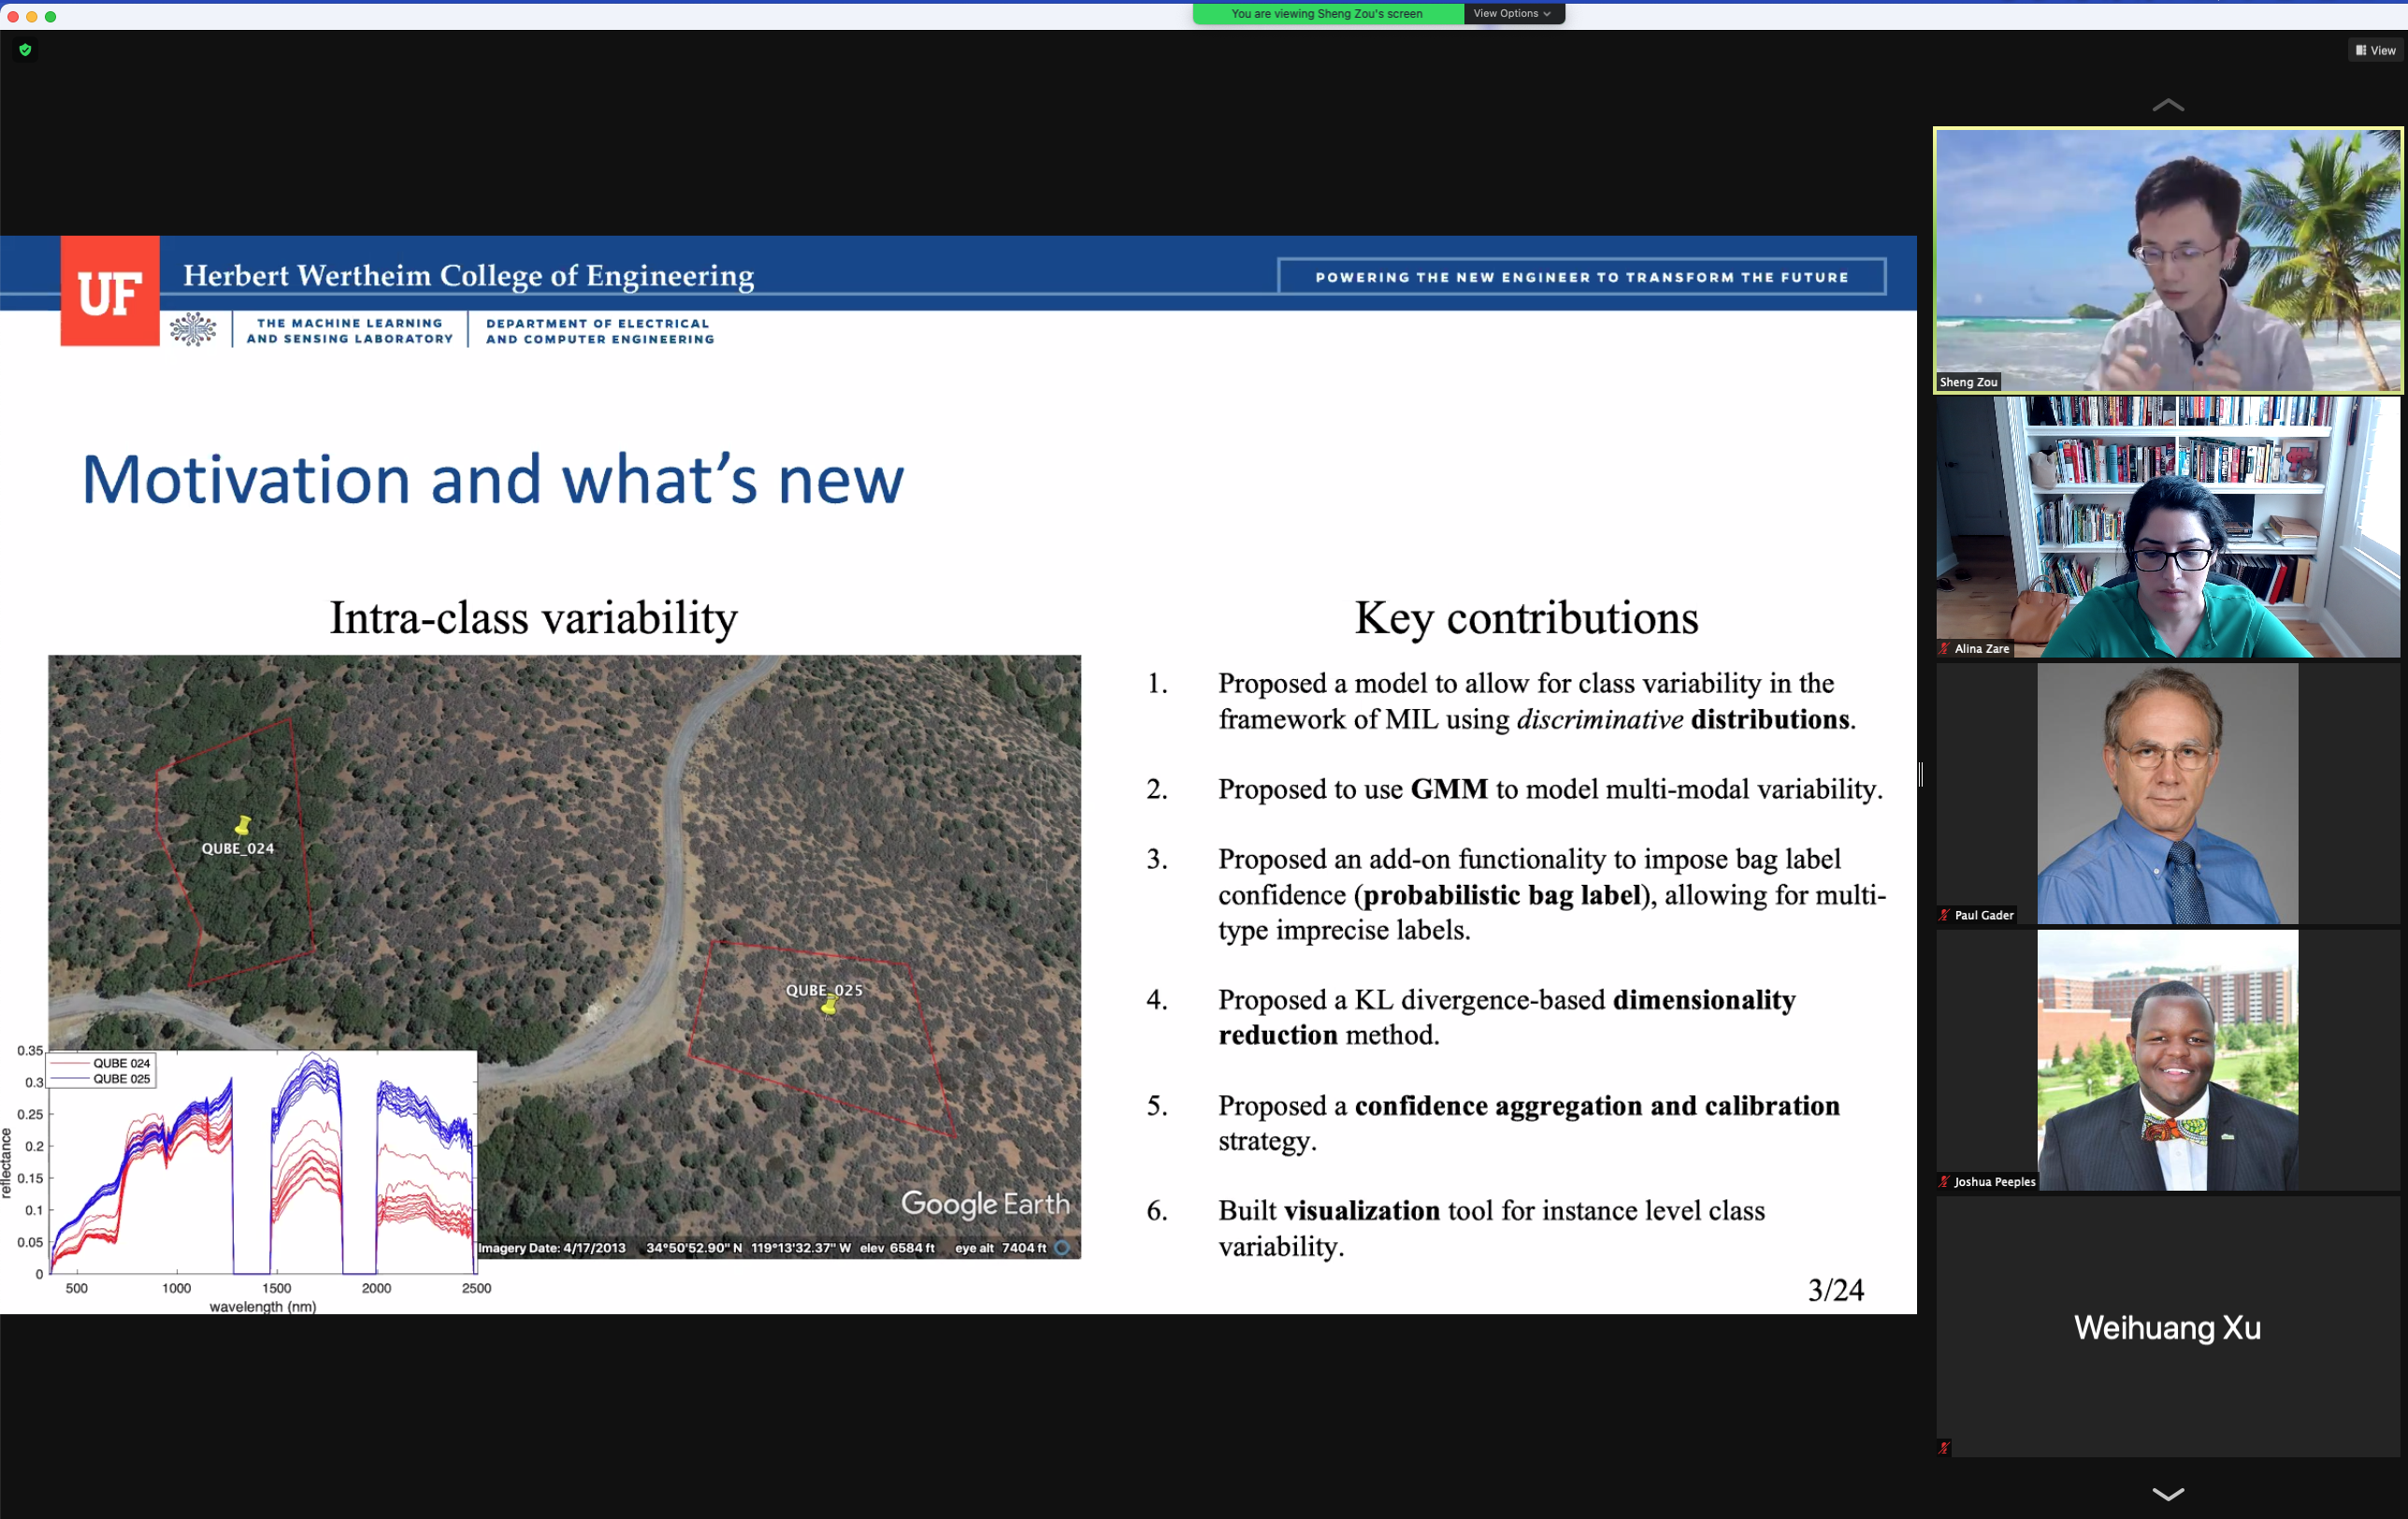Screen dimensions: 2408x1519
Task: Click the Google Earth logo text
Action: tap(985, 1204)
